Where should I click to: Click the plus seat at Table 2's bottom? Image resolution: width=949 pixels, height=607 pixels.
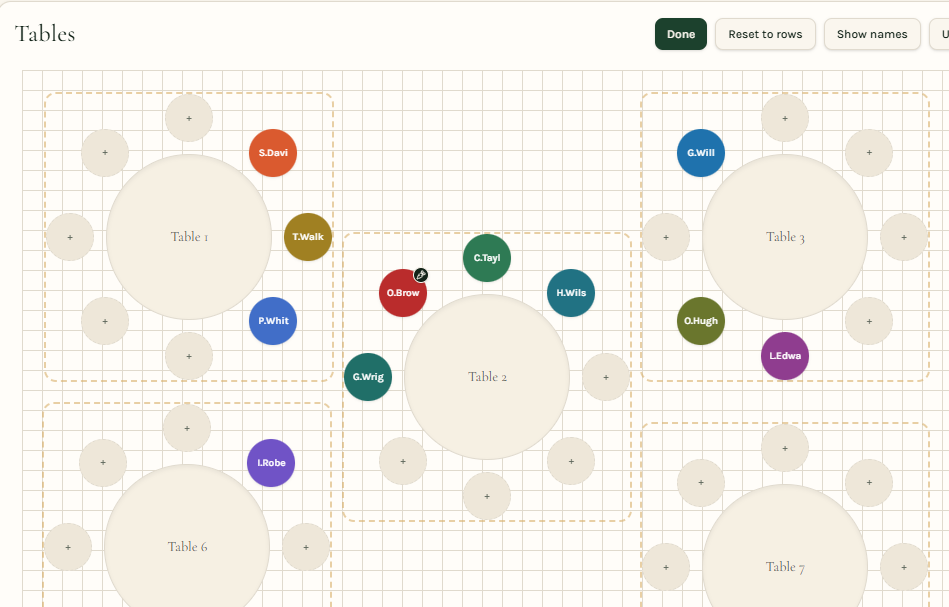pos(487,496)
